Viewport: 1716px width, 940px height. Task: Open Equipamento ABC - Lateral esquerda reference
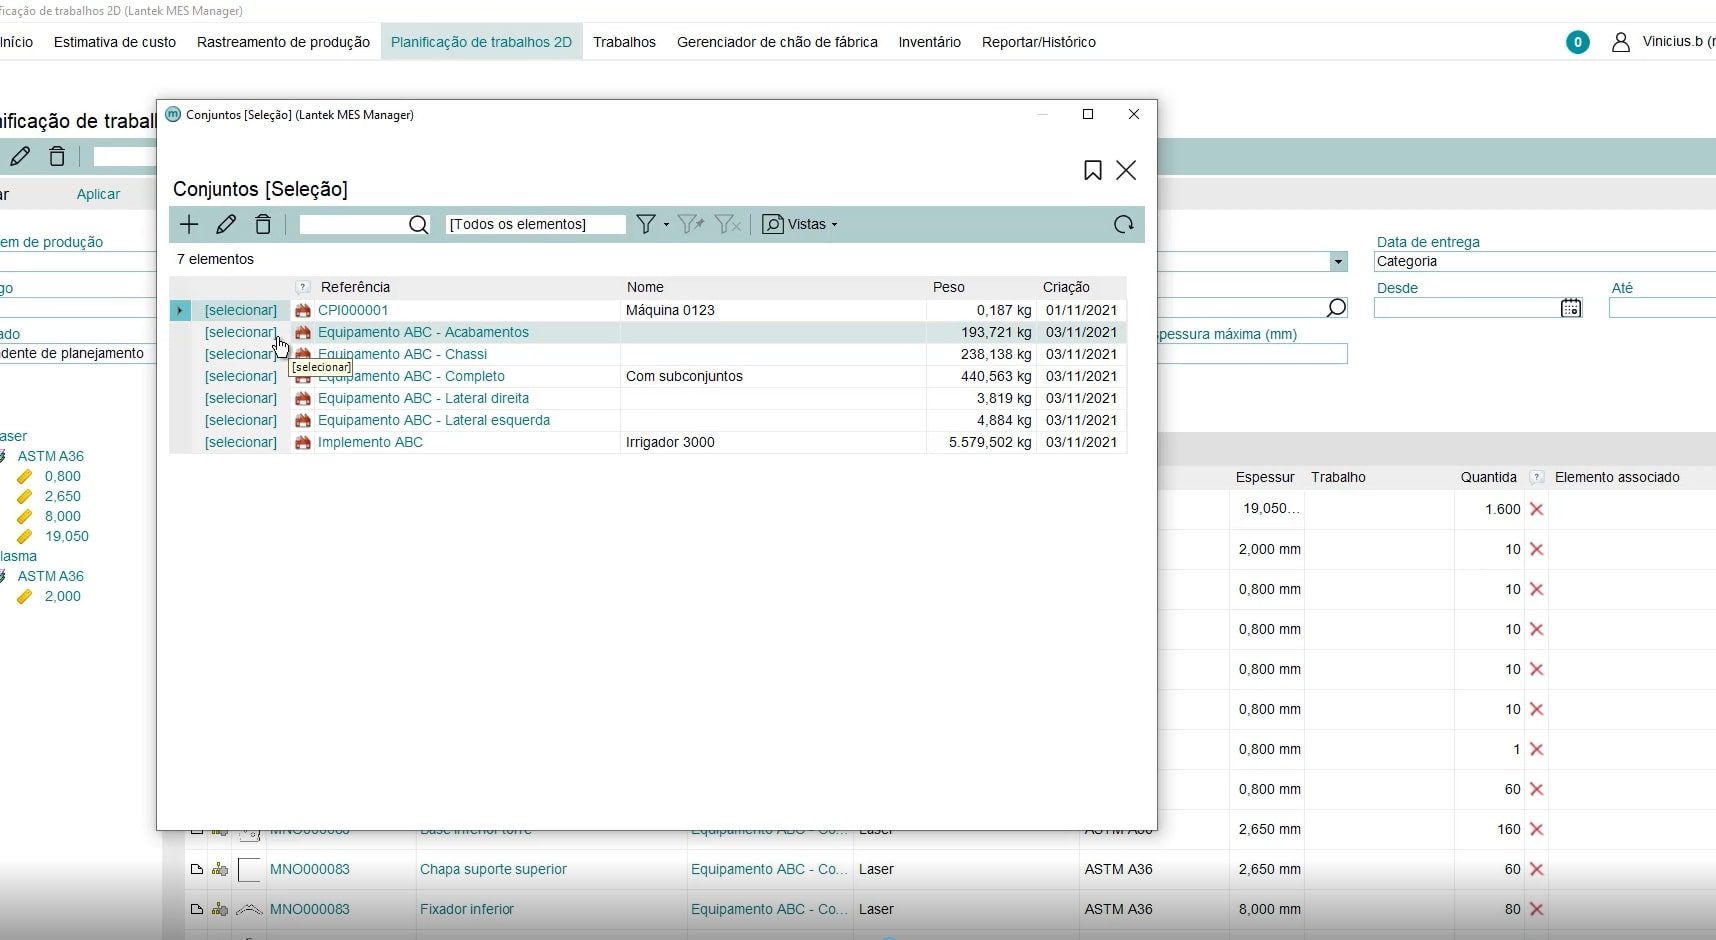[434, 420]
